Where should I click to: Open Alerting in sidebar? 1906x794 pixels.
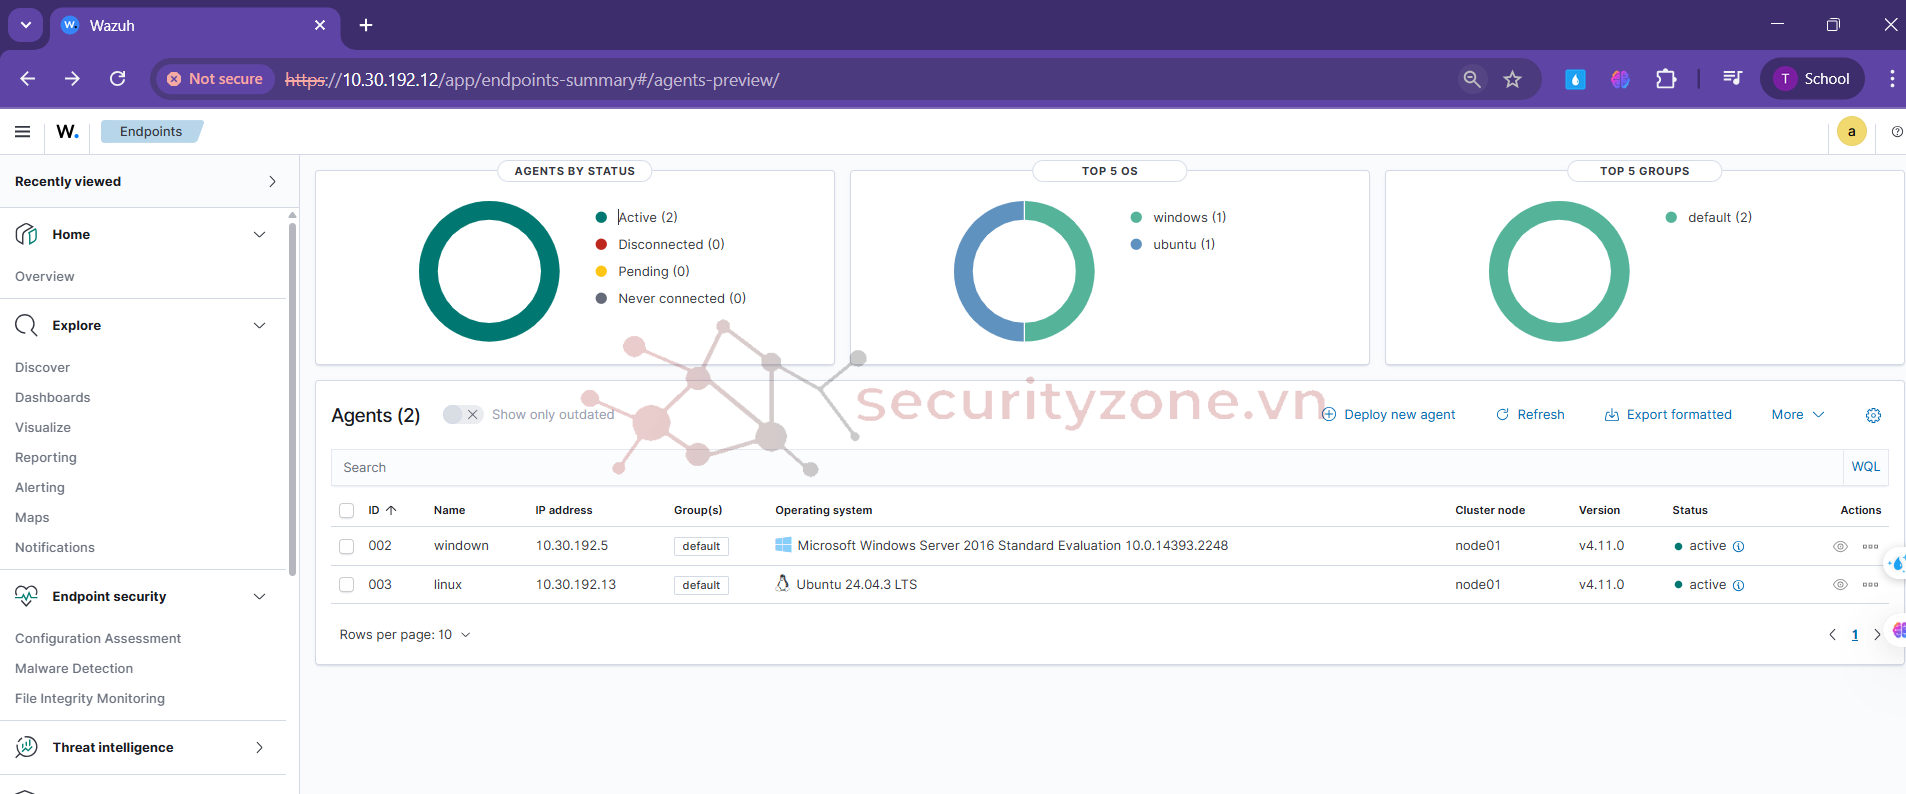coord(40,487)
